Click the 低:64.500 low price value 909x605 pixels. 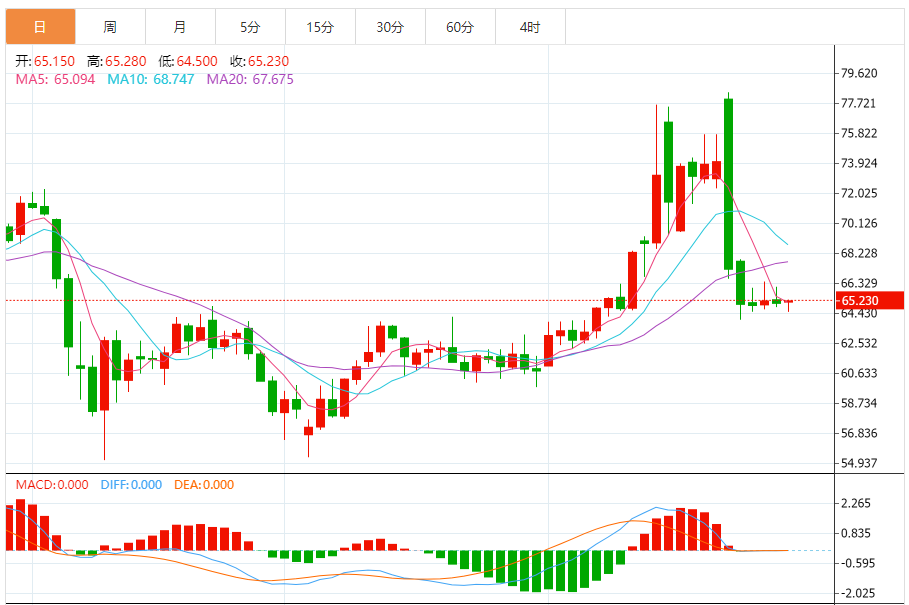click(188, 61)
